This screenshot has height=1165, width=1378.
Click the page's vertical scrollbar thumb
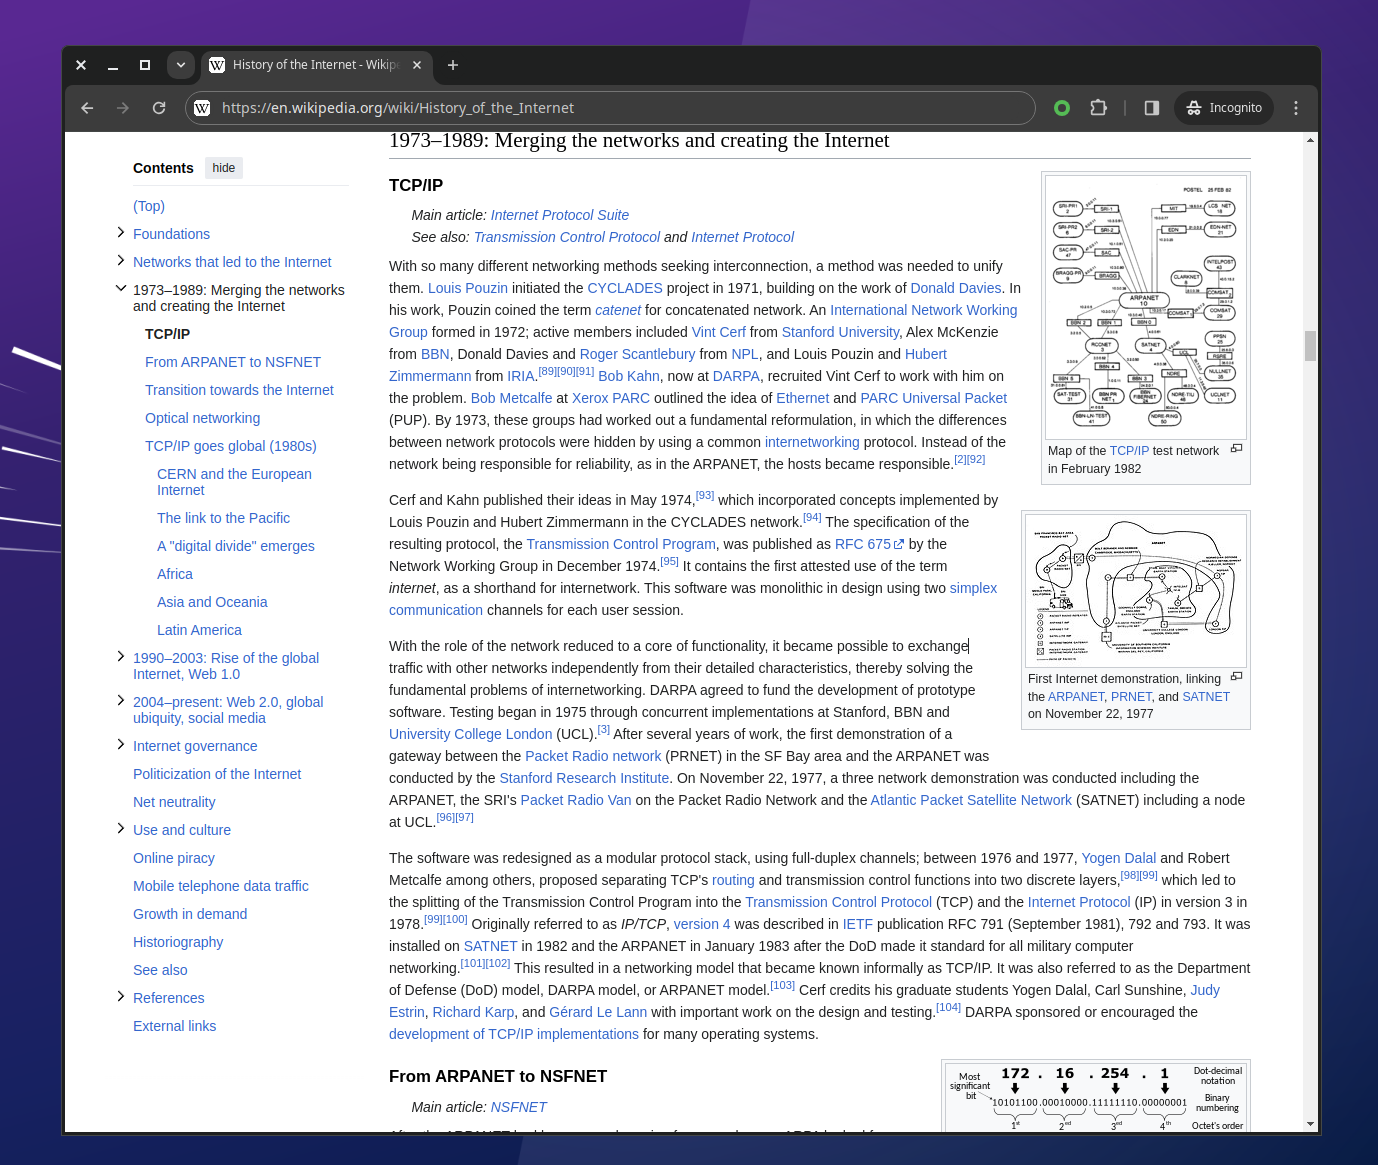[x=1310, y=345]
